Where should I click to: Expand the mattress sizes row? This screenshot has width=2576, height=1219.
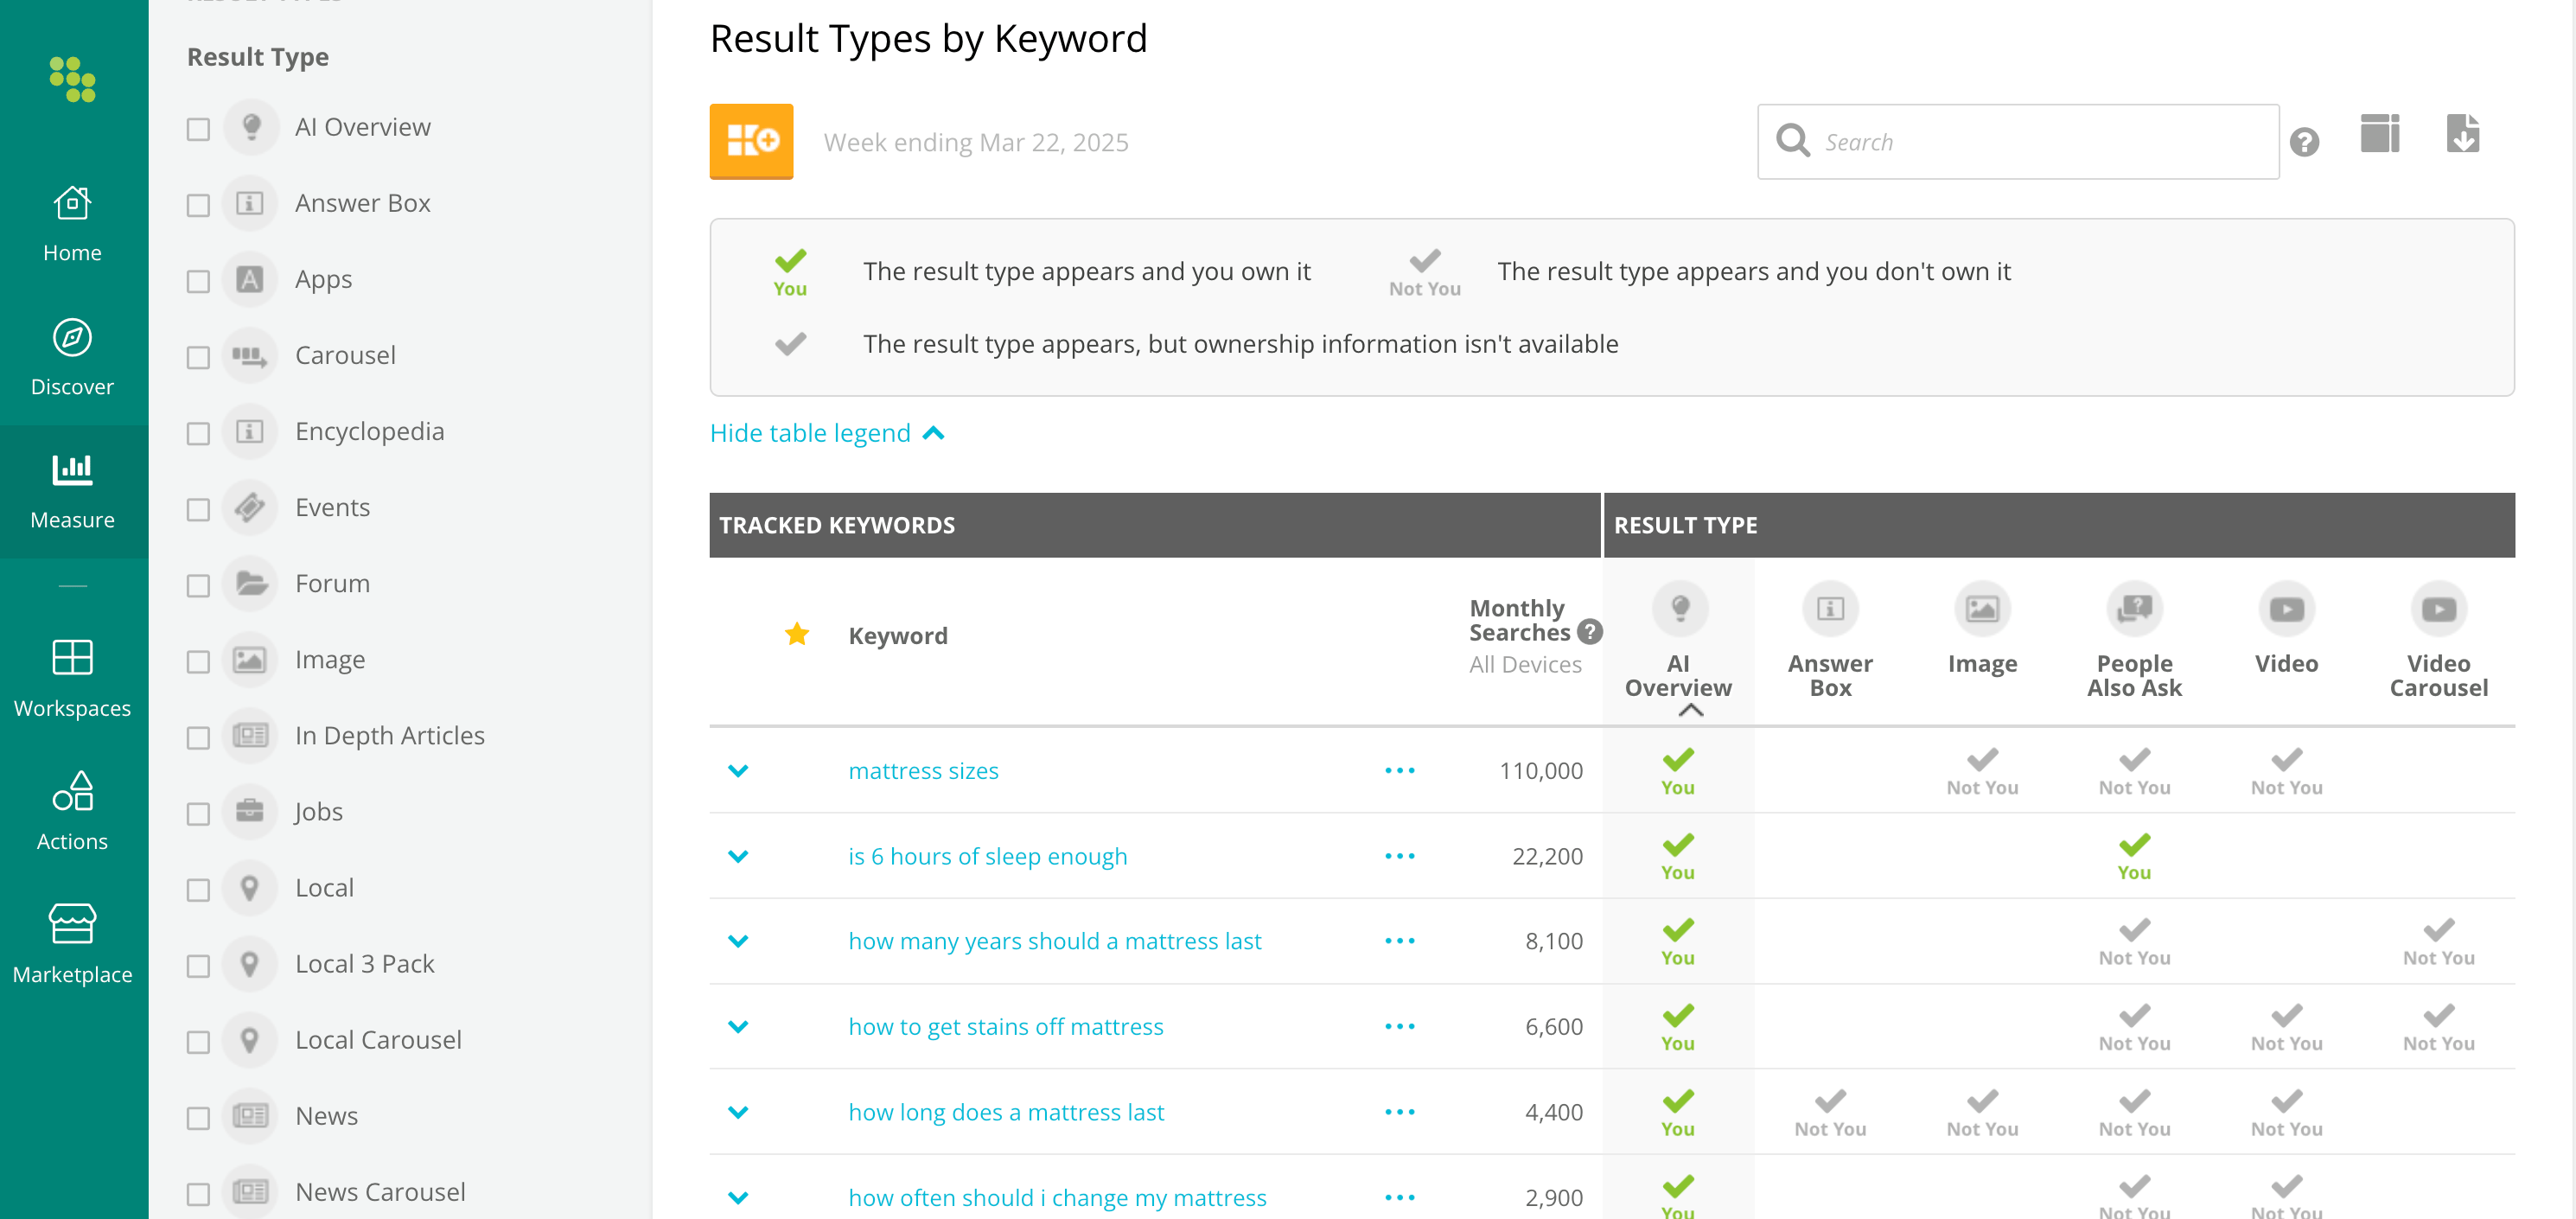click(x=738, y=771)
